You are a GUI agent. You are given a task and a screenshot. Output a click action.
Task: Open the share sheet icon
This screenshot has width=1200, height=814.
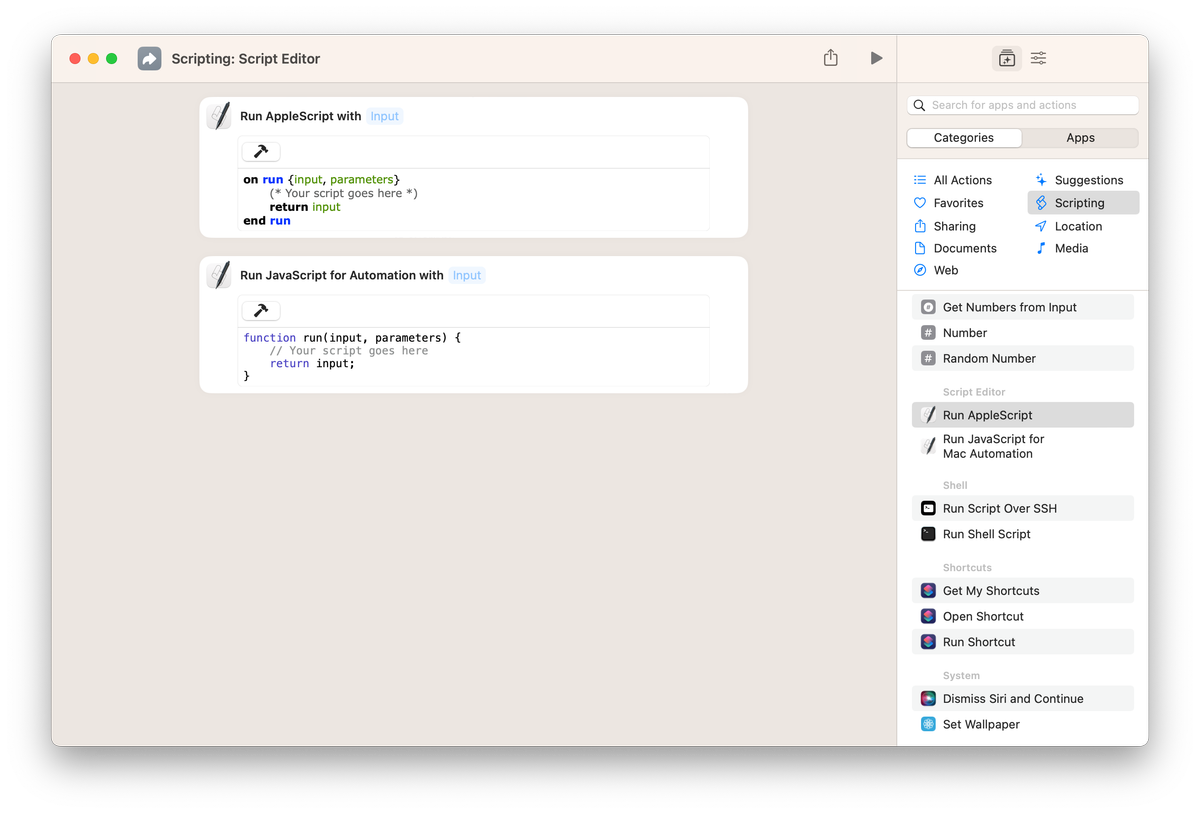point(830,58)
